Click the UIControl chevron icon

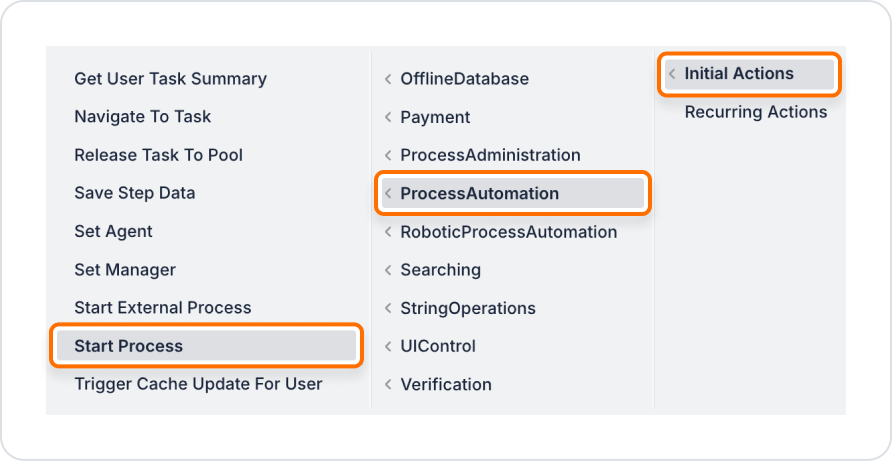click(388, 346)
